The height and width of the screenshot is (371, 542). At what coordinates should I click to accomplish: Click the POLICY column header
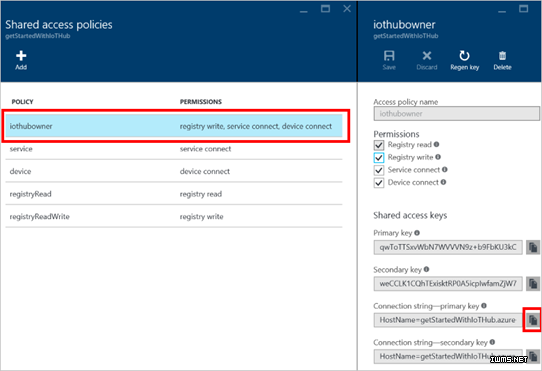click(22, 102)
